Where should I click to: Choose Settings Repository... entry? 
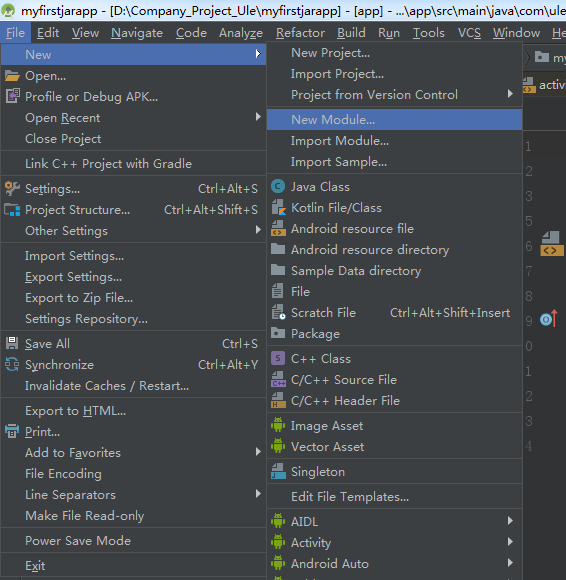133,319
